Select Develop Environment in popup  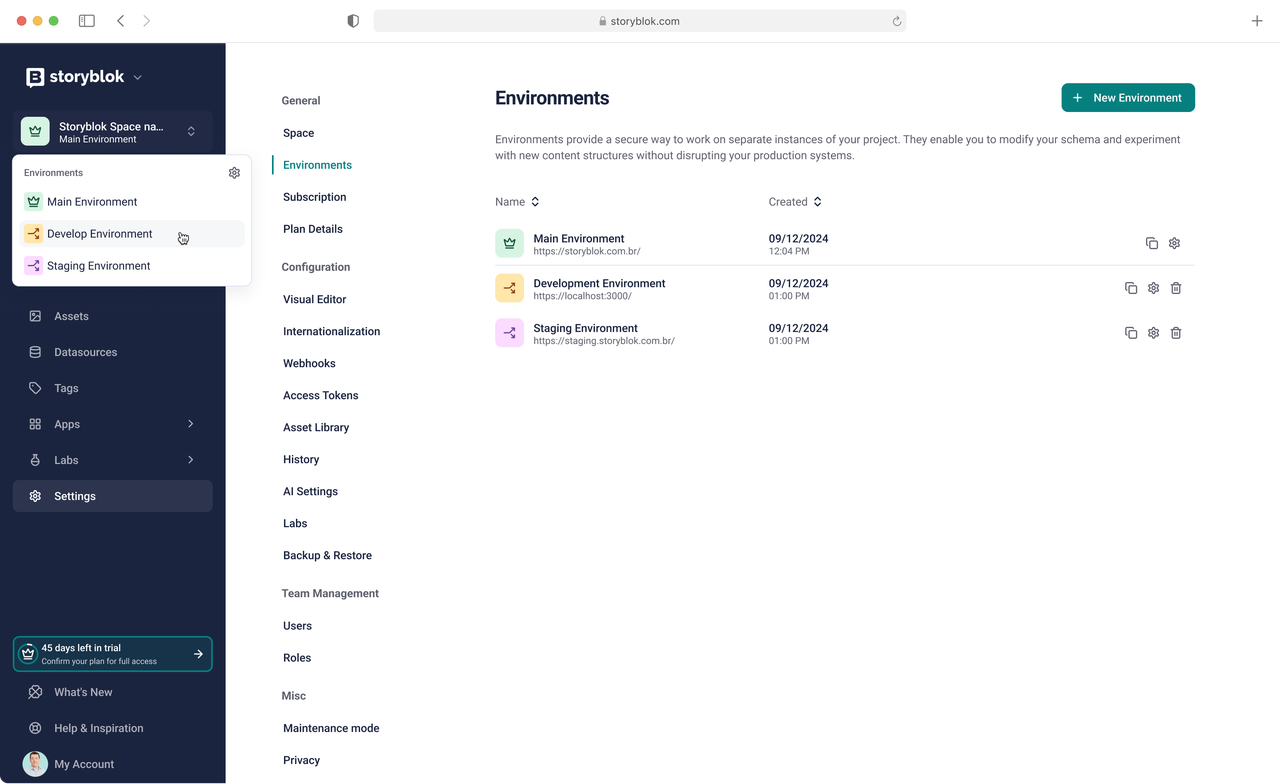tap(132, 234)
